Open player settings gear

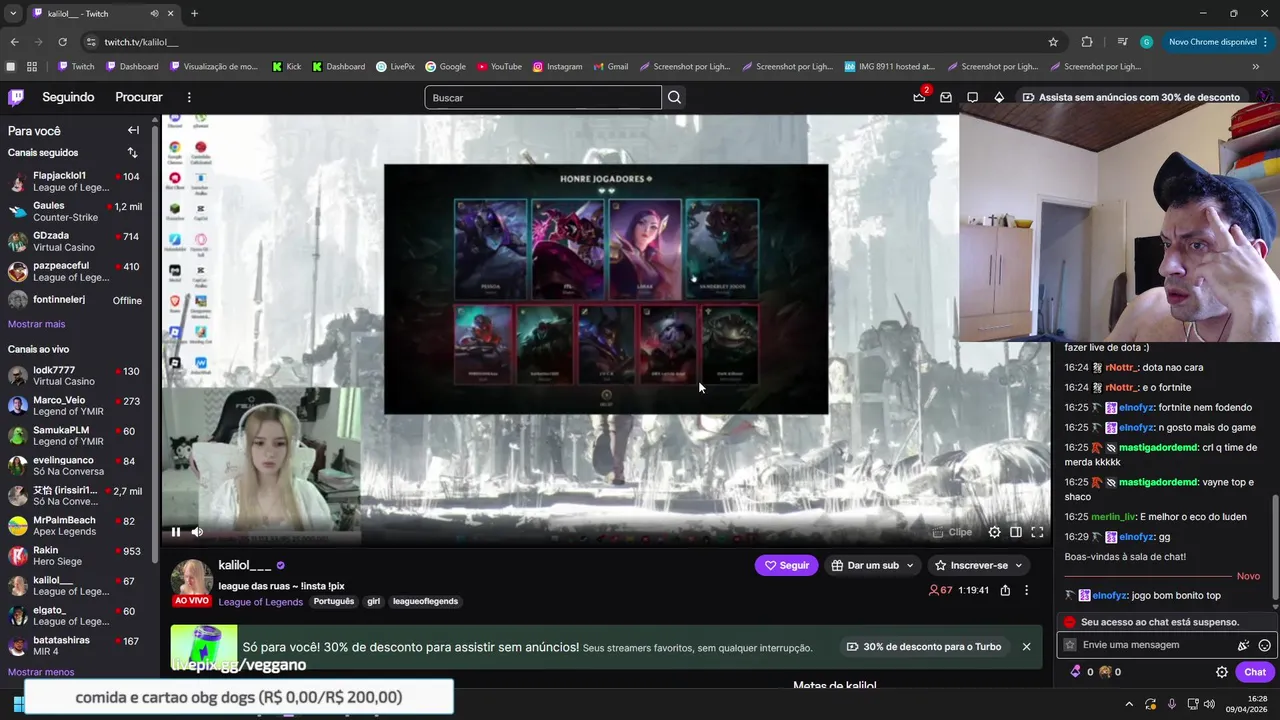pyautogui.click(x=994, y=532)
